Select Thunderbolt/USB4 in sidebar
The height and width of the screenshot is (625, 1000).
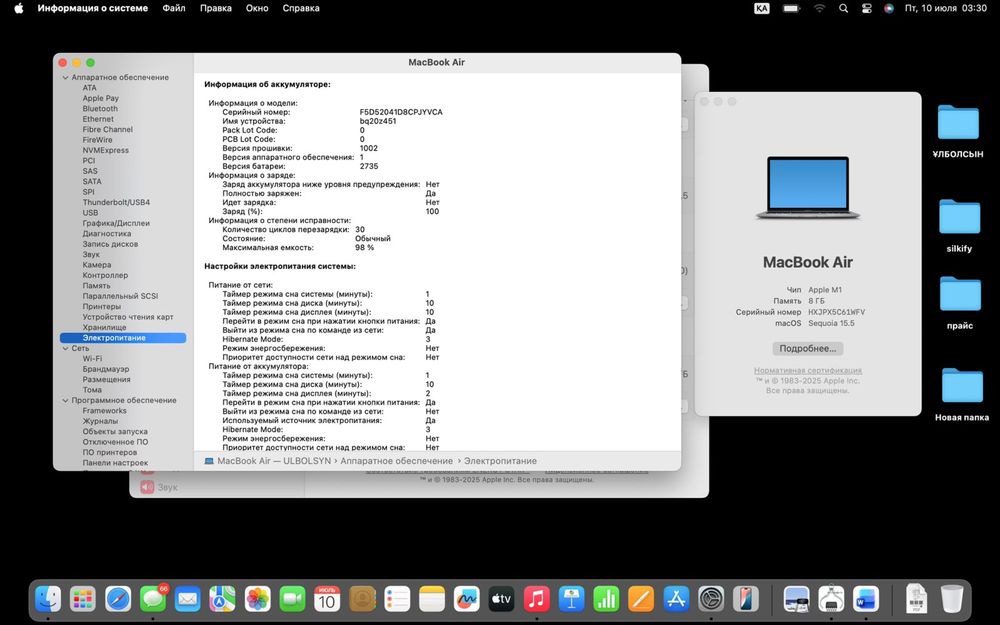[116, 202]
